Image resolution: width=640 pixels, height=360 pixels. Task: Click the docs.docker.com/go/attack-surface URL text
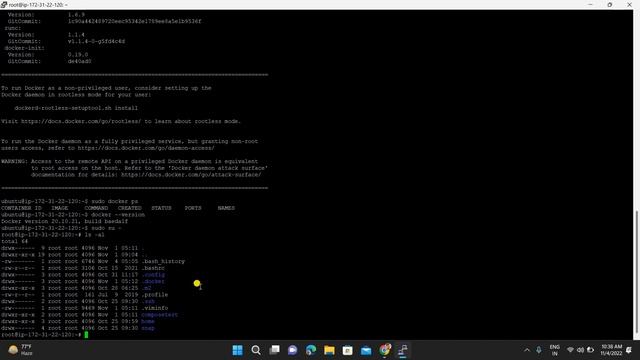(x=191, y=174)
